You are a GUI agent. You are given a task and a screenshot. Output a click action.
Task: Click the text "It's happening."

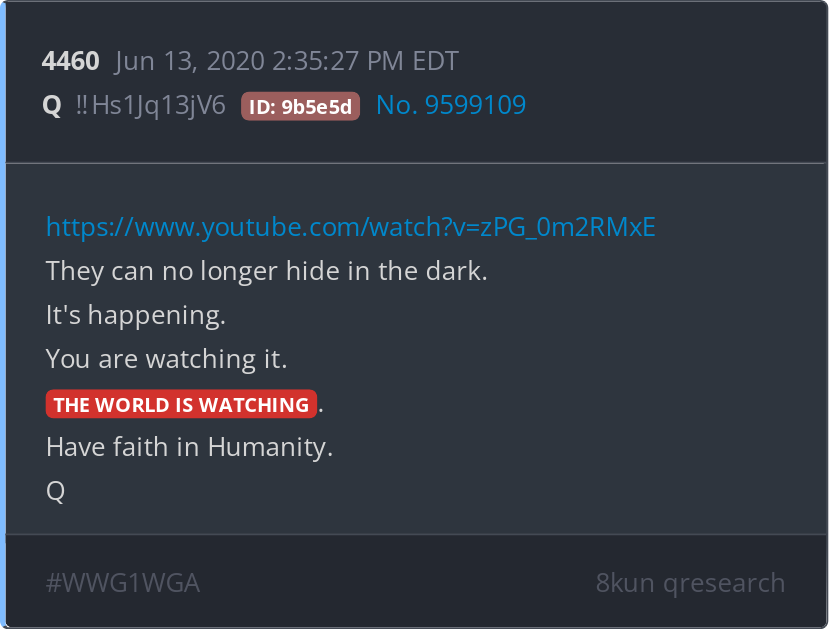(x=136, y=316)
